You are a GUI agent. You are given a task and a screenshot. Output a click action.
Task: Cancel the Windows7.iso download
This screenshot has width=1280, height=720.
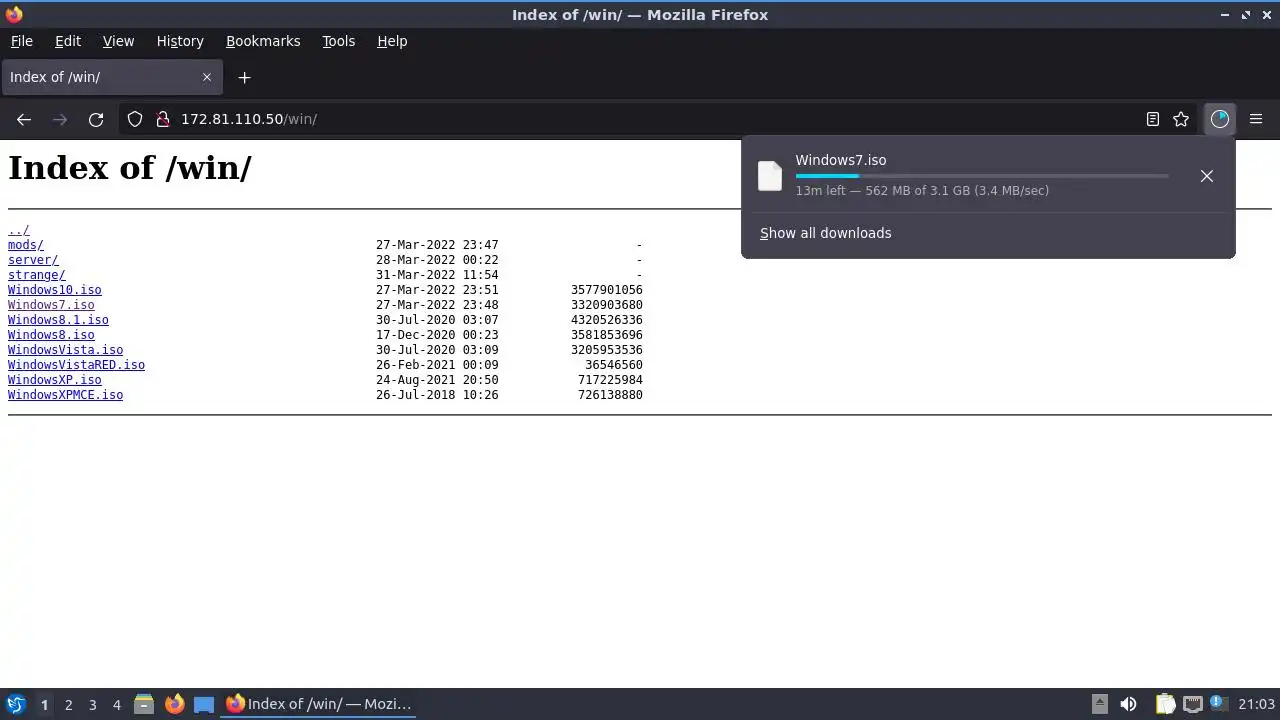pos(1207,176)
